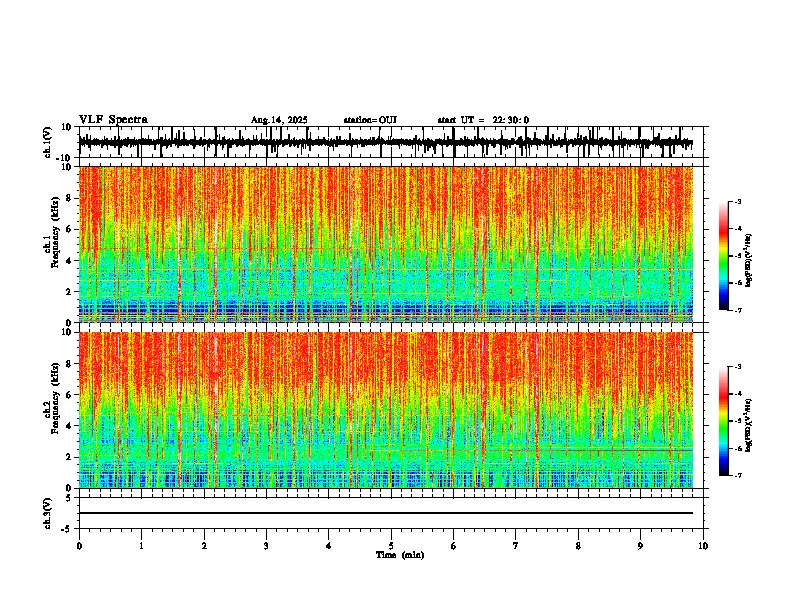Click the time axis tick label "1"
The image size is (792, 612).
(x=141, y=546)
